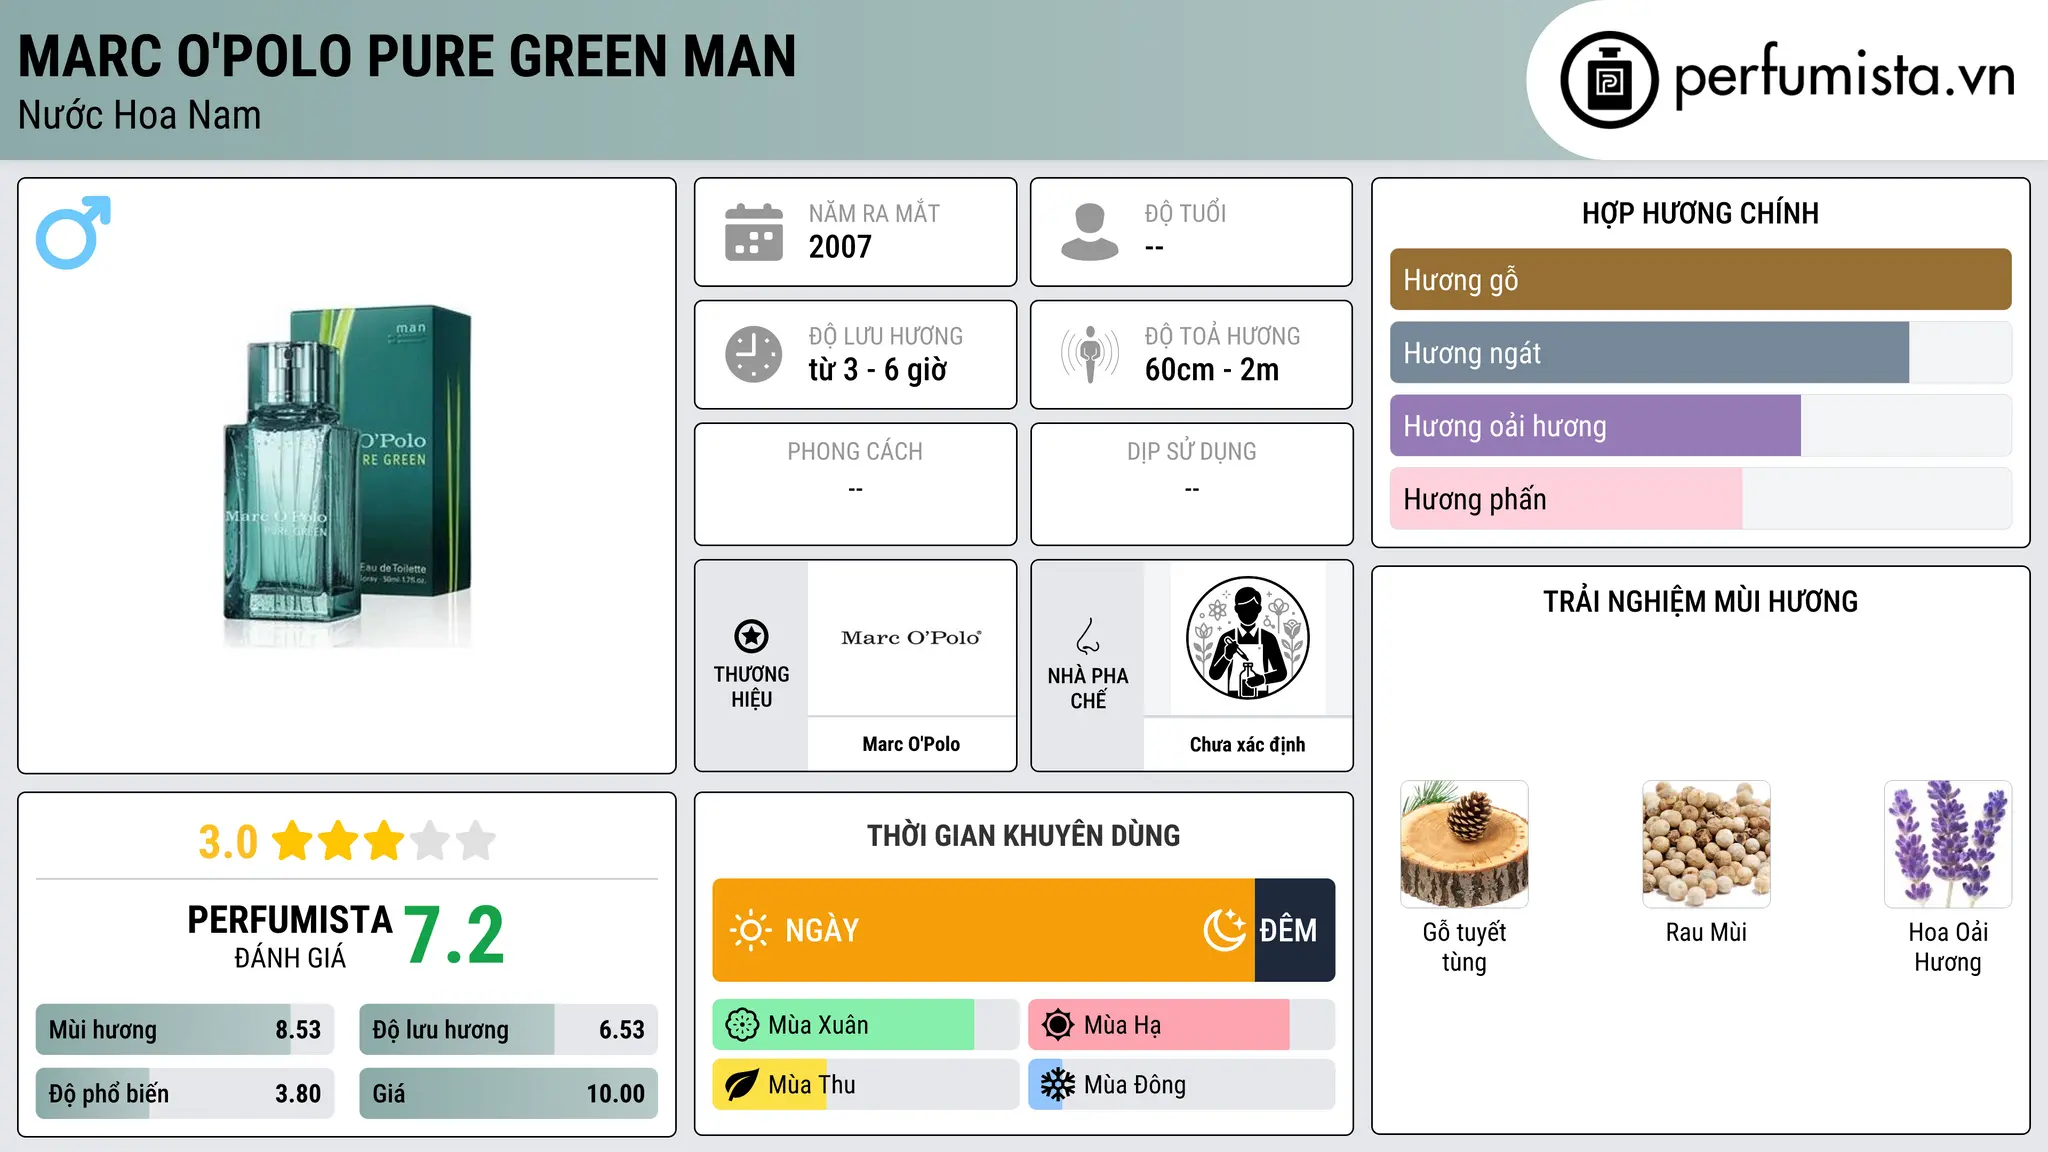
Task: Click the leaf icon beside Mùa Thu
Action: (742, 1085)
